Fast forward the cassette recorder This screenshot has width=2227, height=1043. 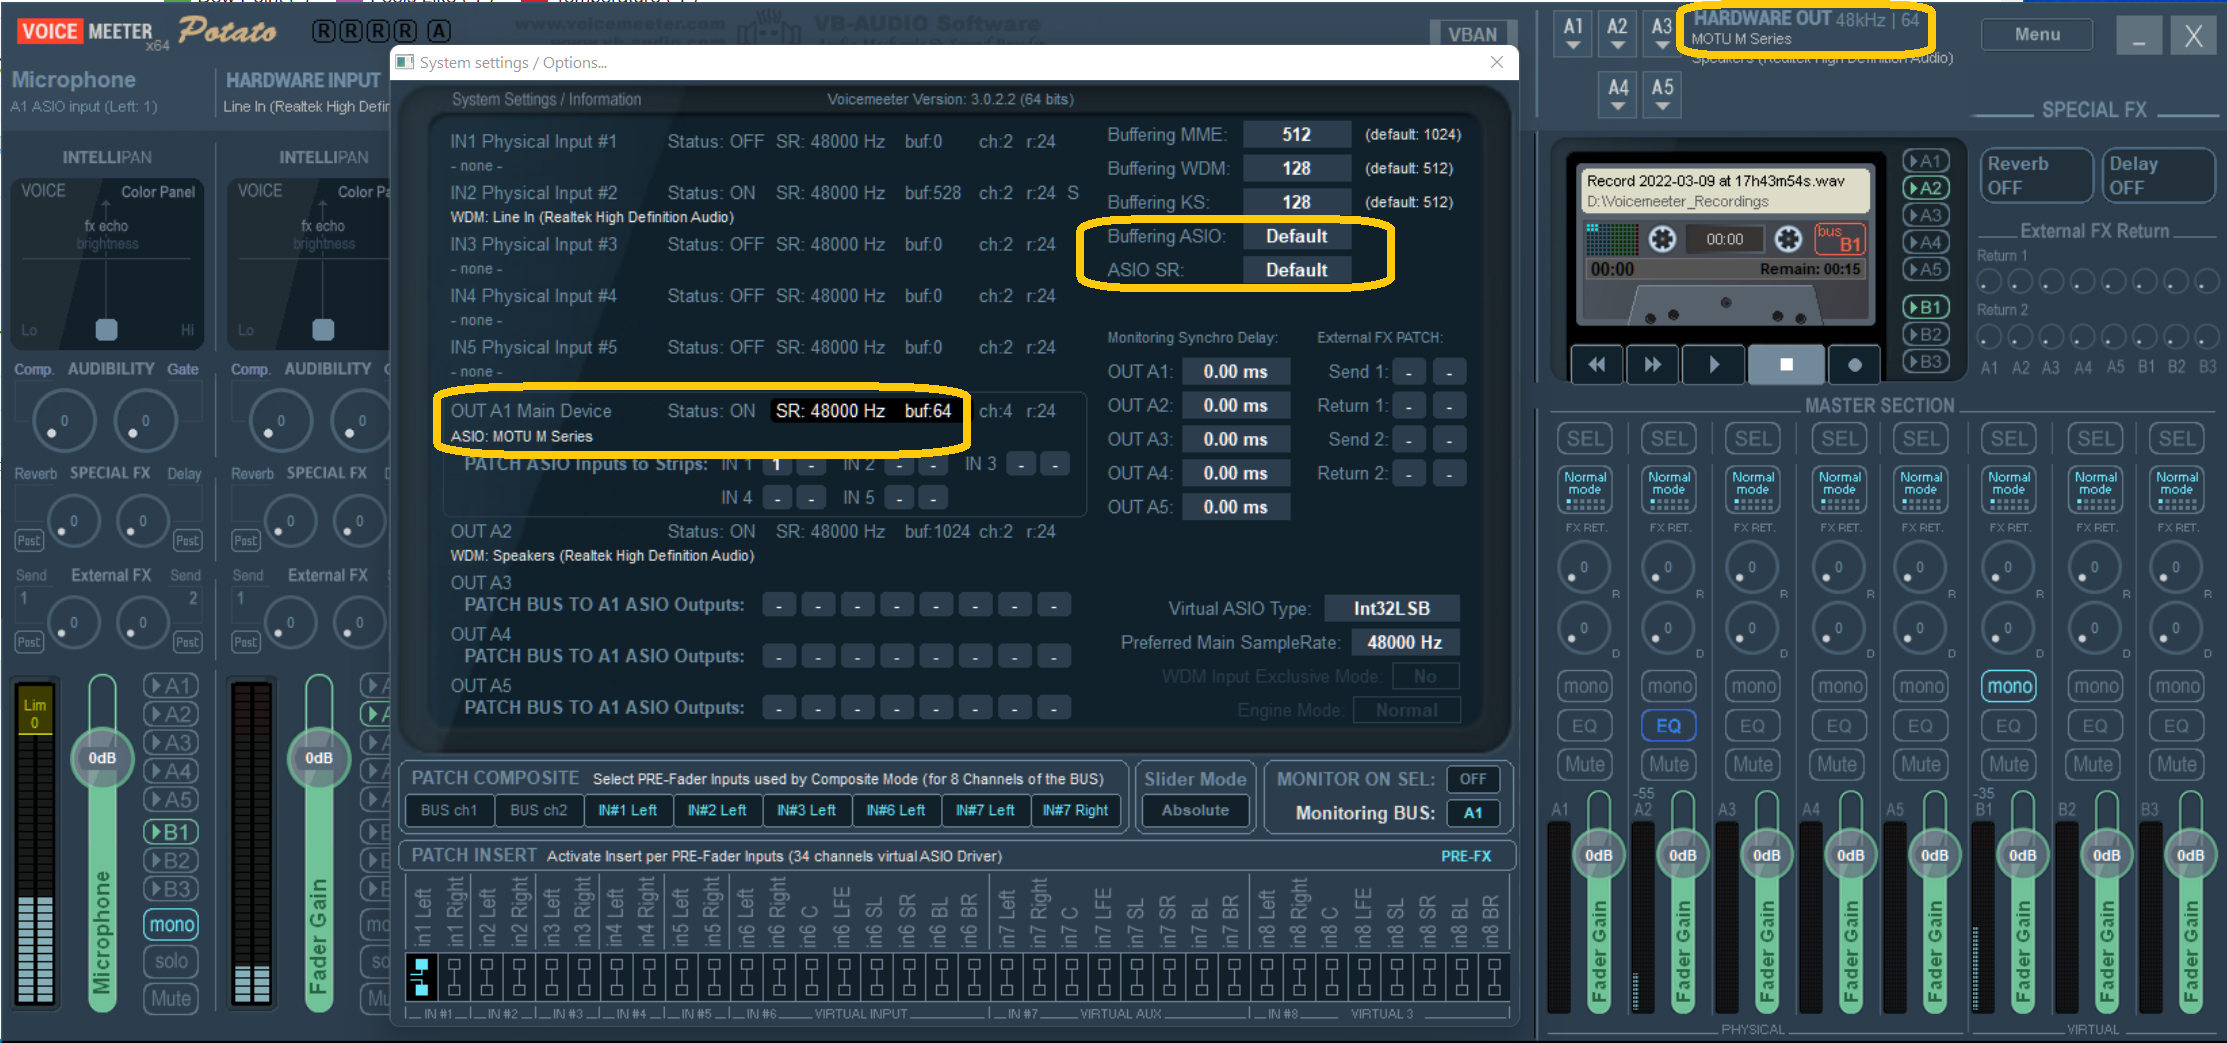point(1653,365)
